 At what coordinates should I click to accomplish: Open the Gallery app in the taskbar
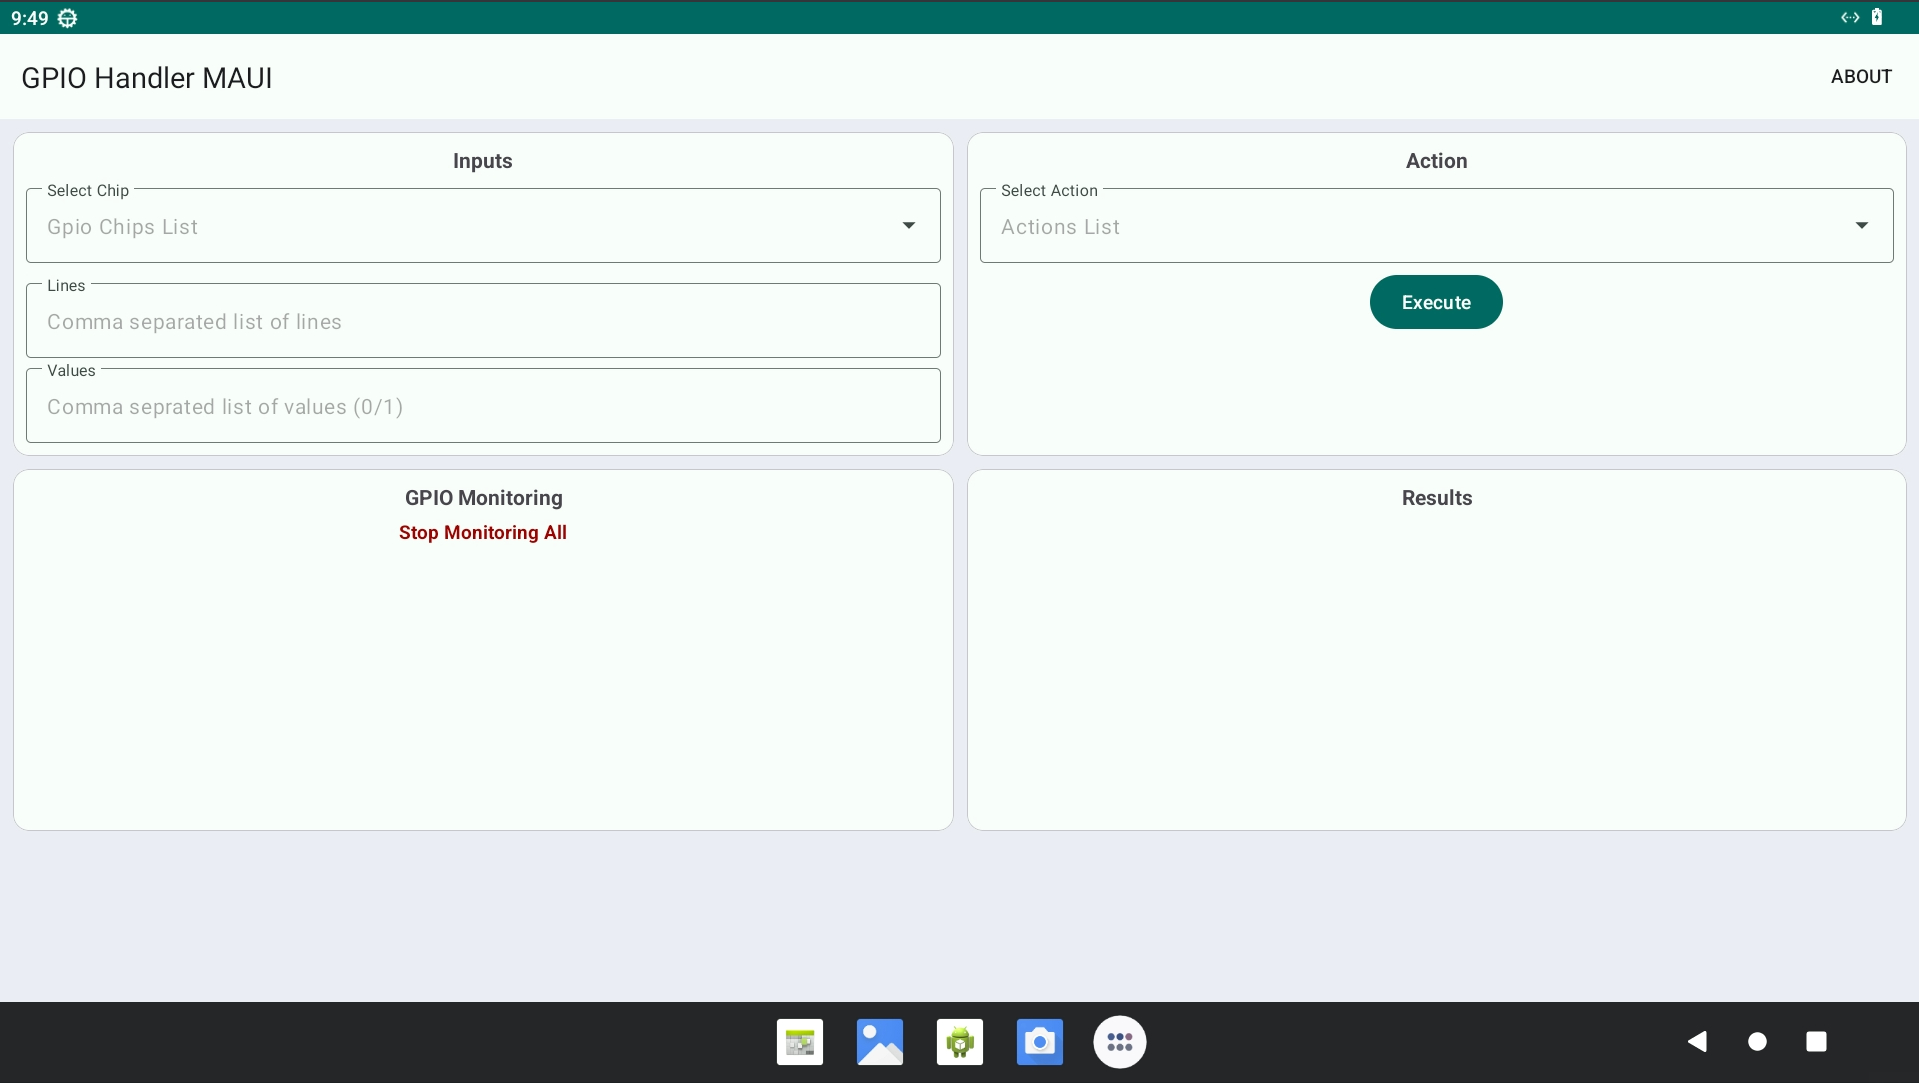point(880,1042)
